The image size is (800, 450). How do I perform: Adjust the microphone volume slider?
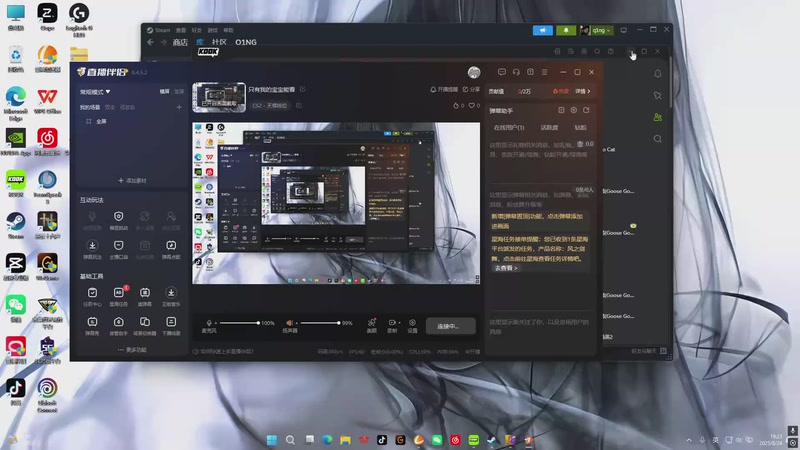pyautogui.click(x=239, y=323)
